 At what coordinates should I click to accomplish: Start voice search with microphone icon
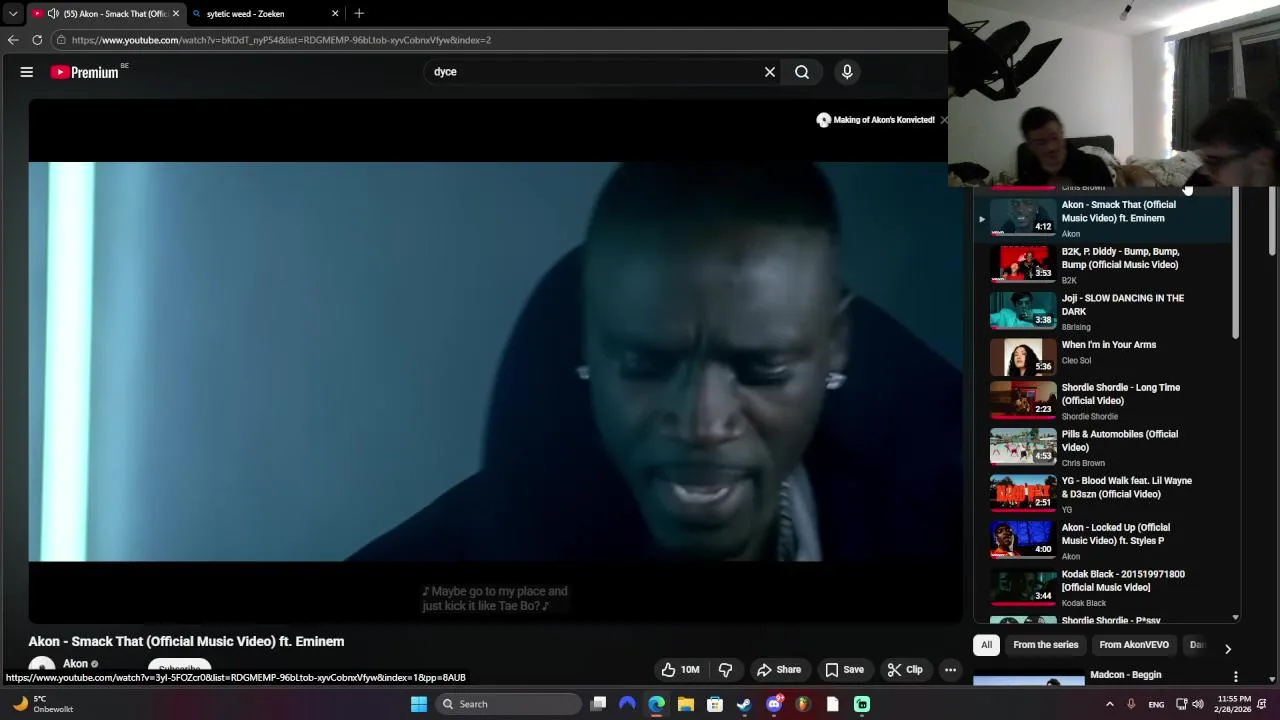[x=847, y=72]
